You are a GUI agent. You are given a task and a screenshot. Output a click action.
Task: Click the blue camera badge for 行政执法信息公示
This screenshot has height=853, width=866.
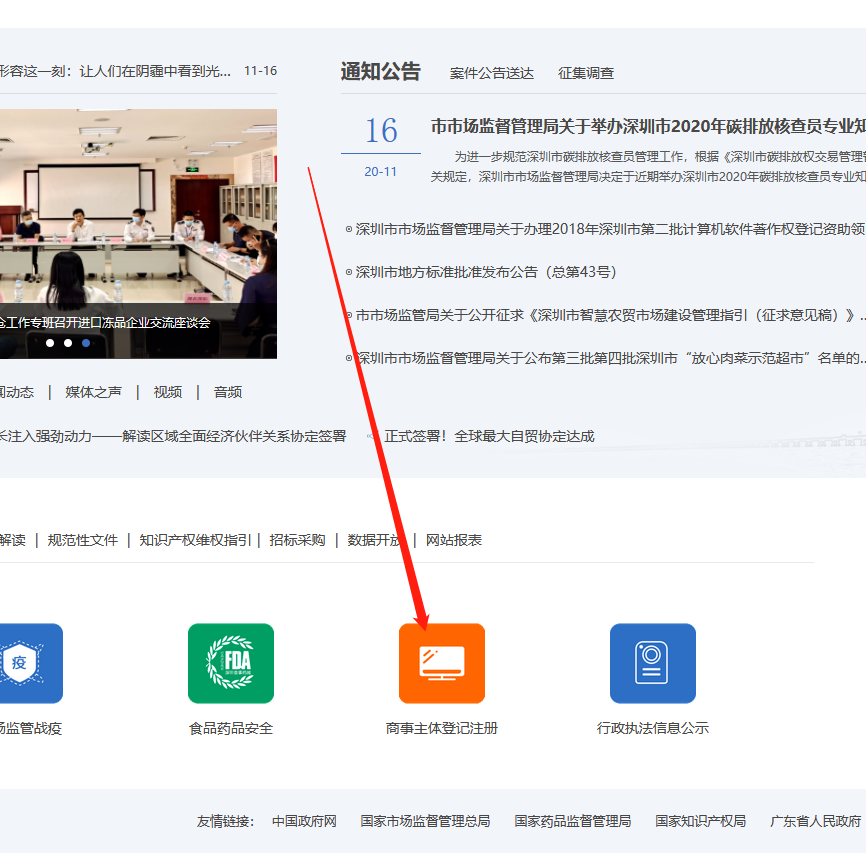pos(653,663)
